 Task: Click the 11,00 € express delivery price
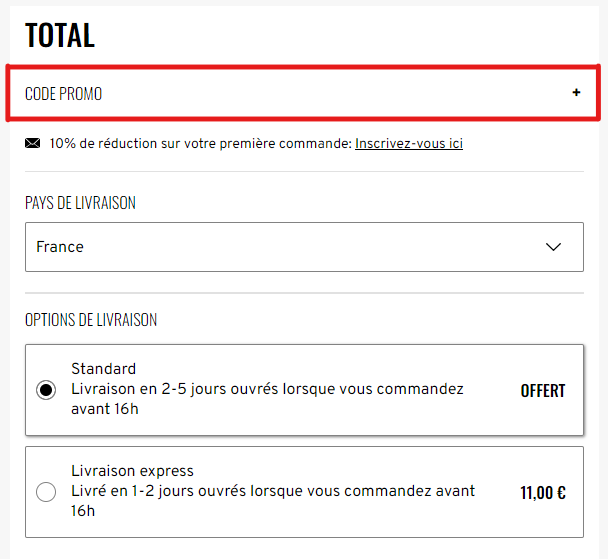tap(543, 493)
